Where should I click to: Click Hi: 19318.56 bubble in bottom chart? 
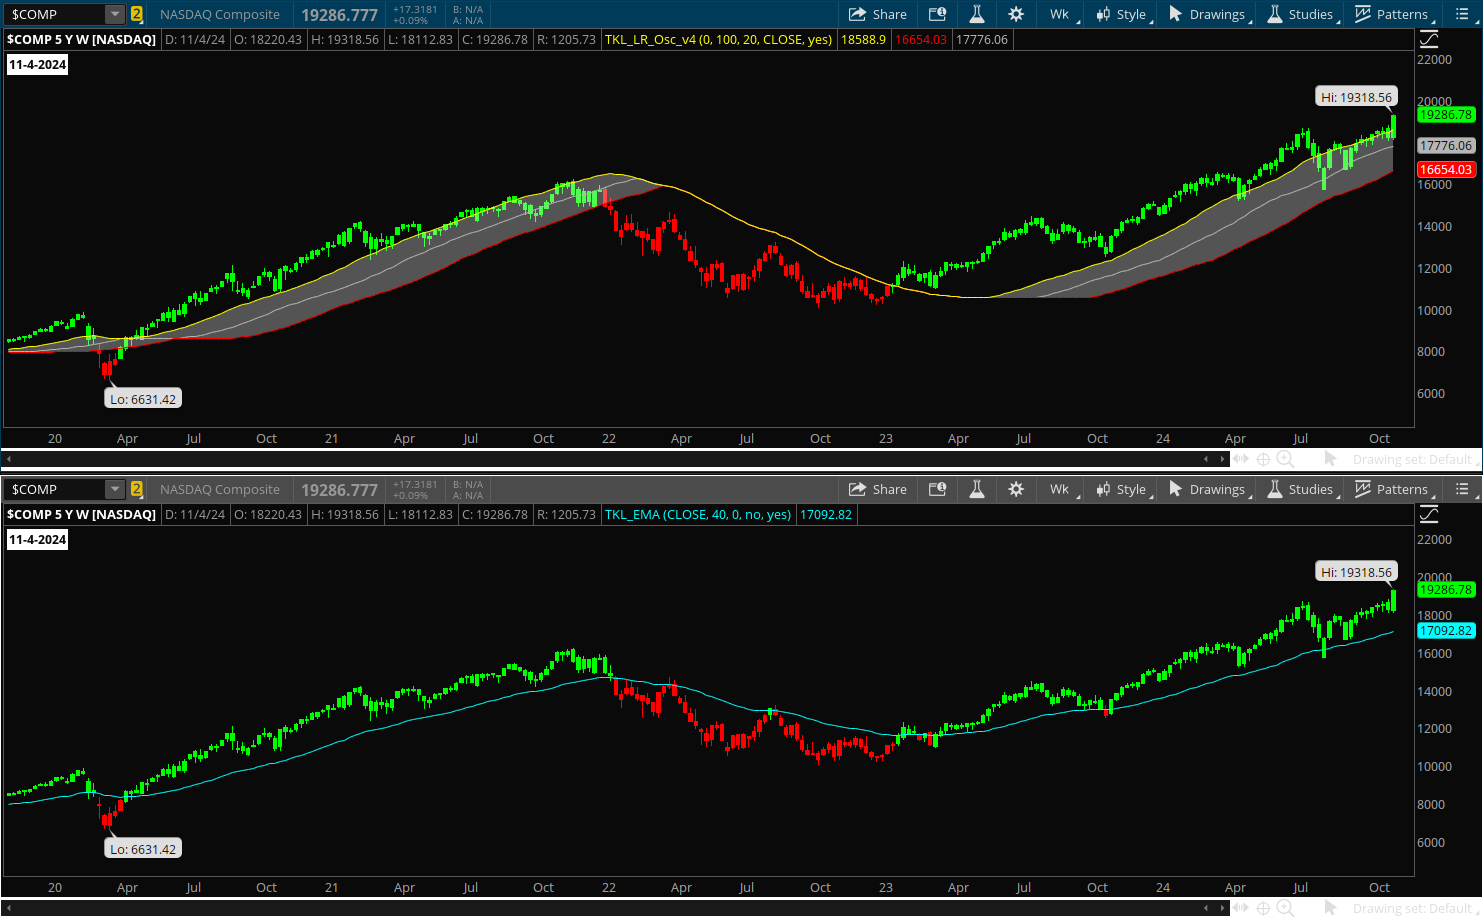1356,572
